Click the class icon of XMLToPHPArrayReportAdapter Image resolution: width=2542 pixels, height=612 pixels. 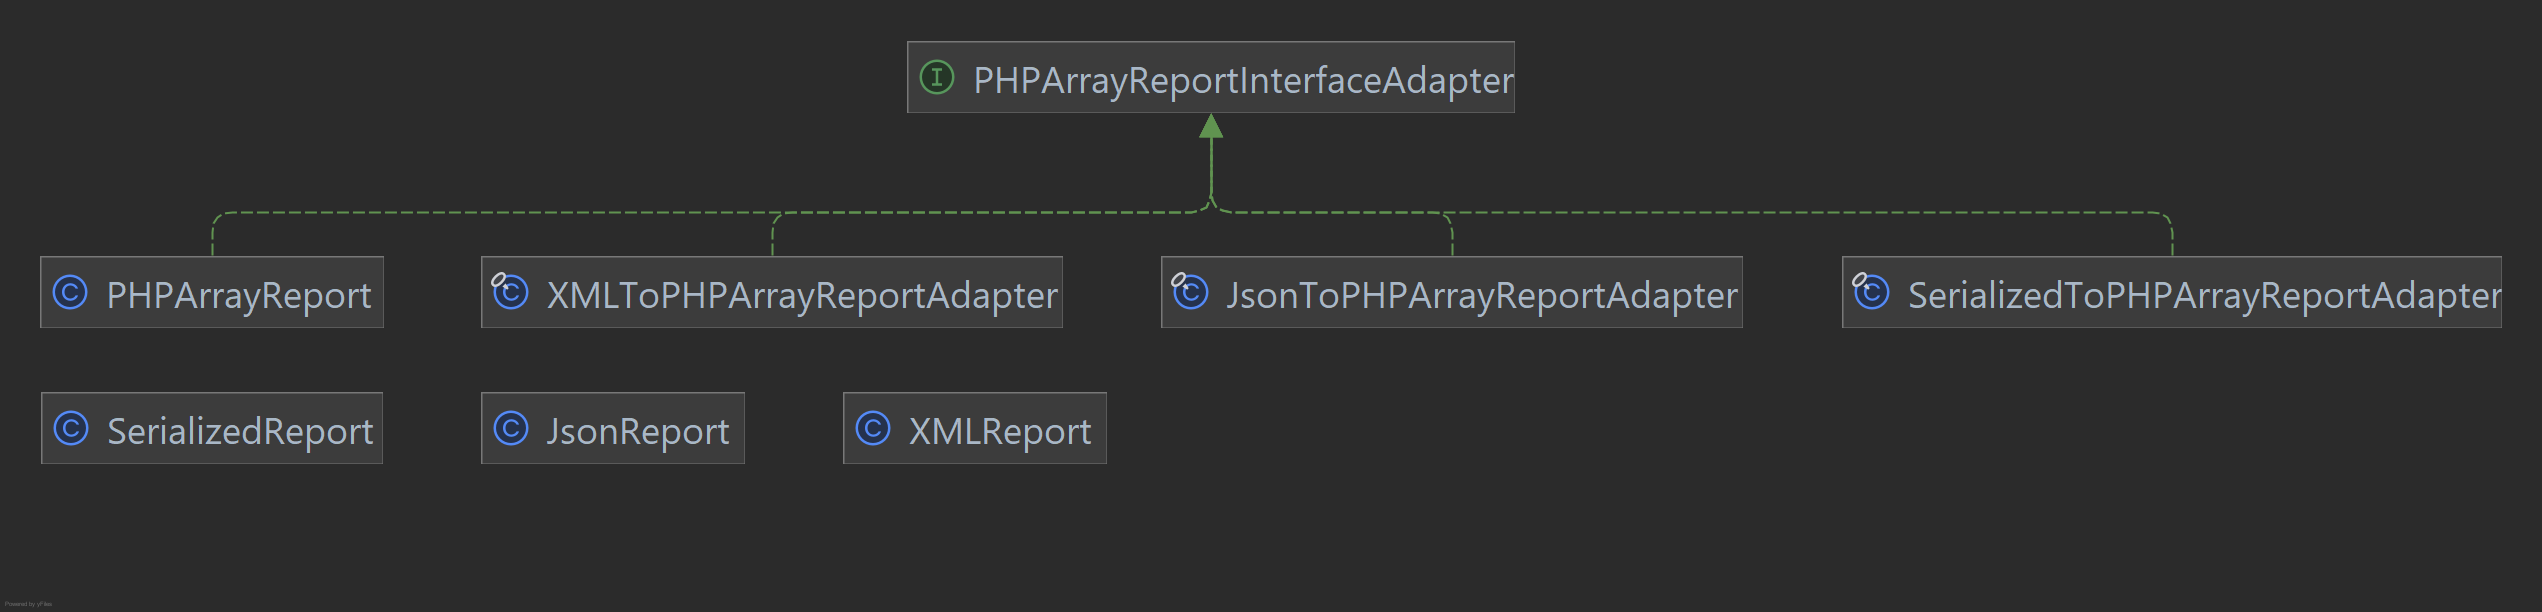pyautogui.click(x=511, y=293)
